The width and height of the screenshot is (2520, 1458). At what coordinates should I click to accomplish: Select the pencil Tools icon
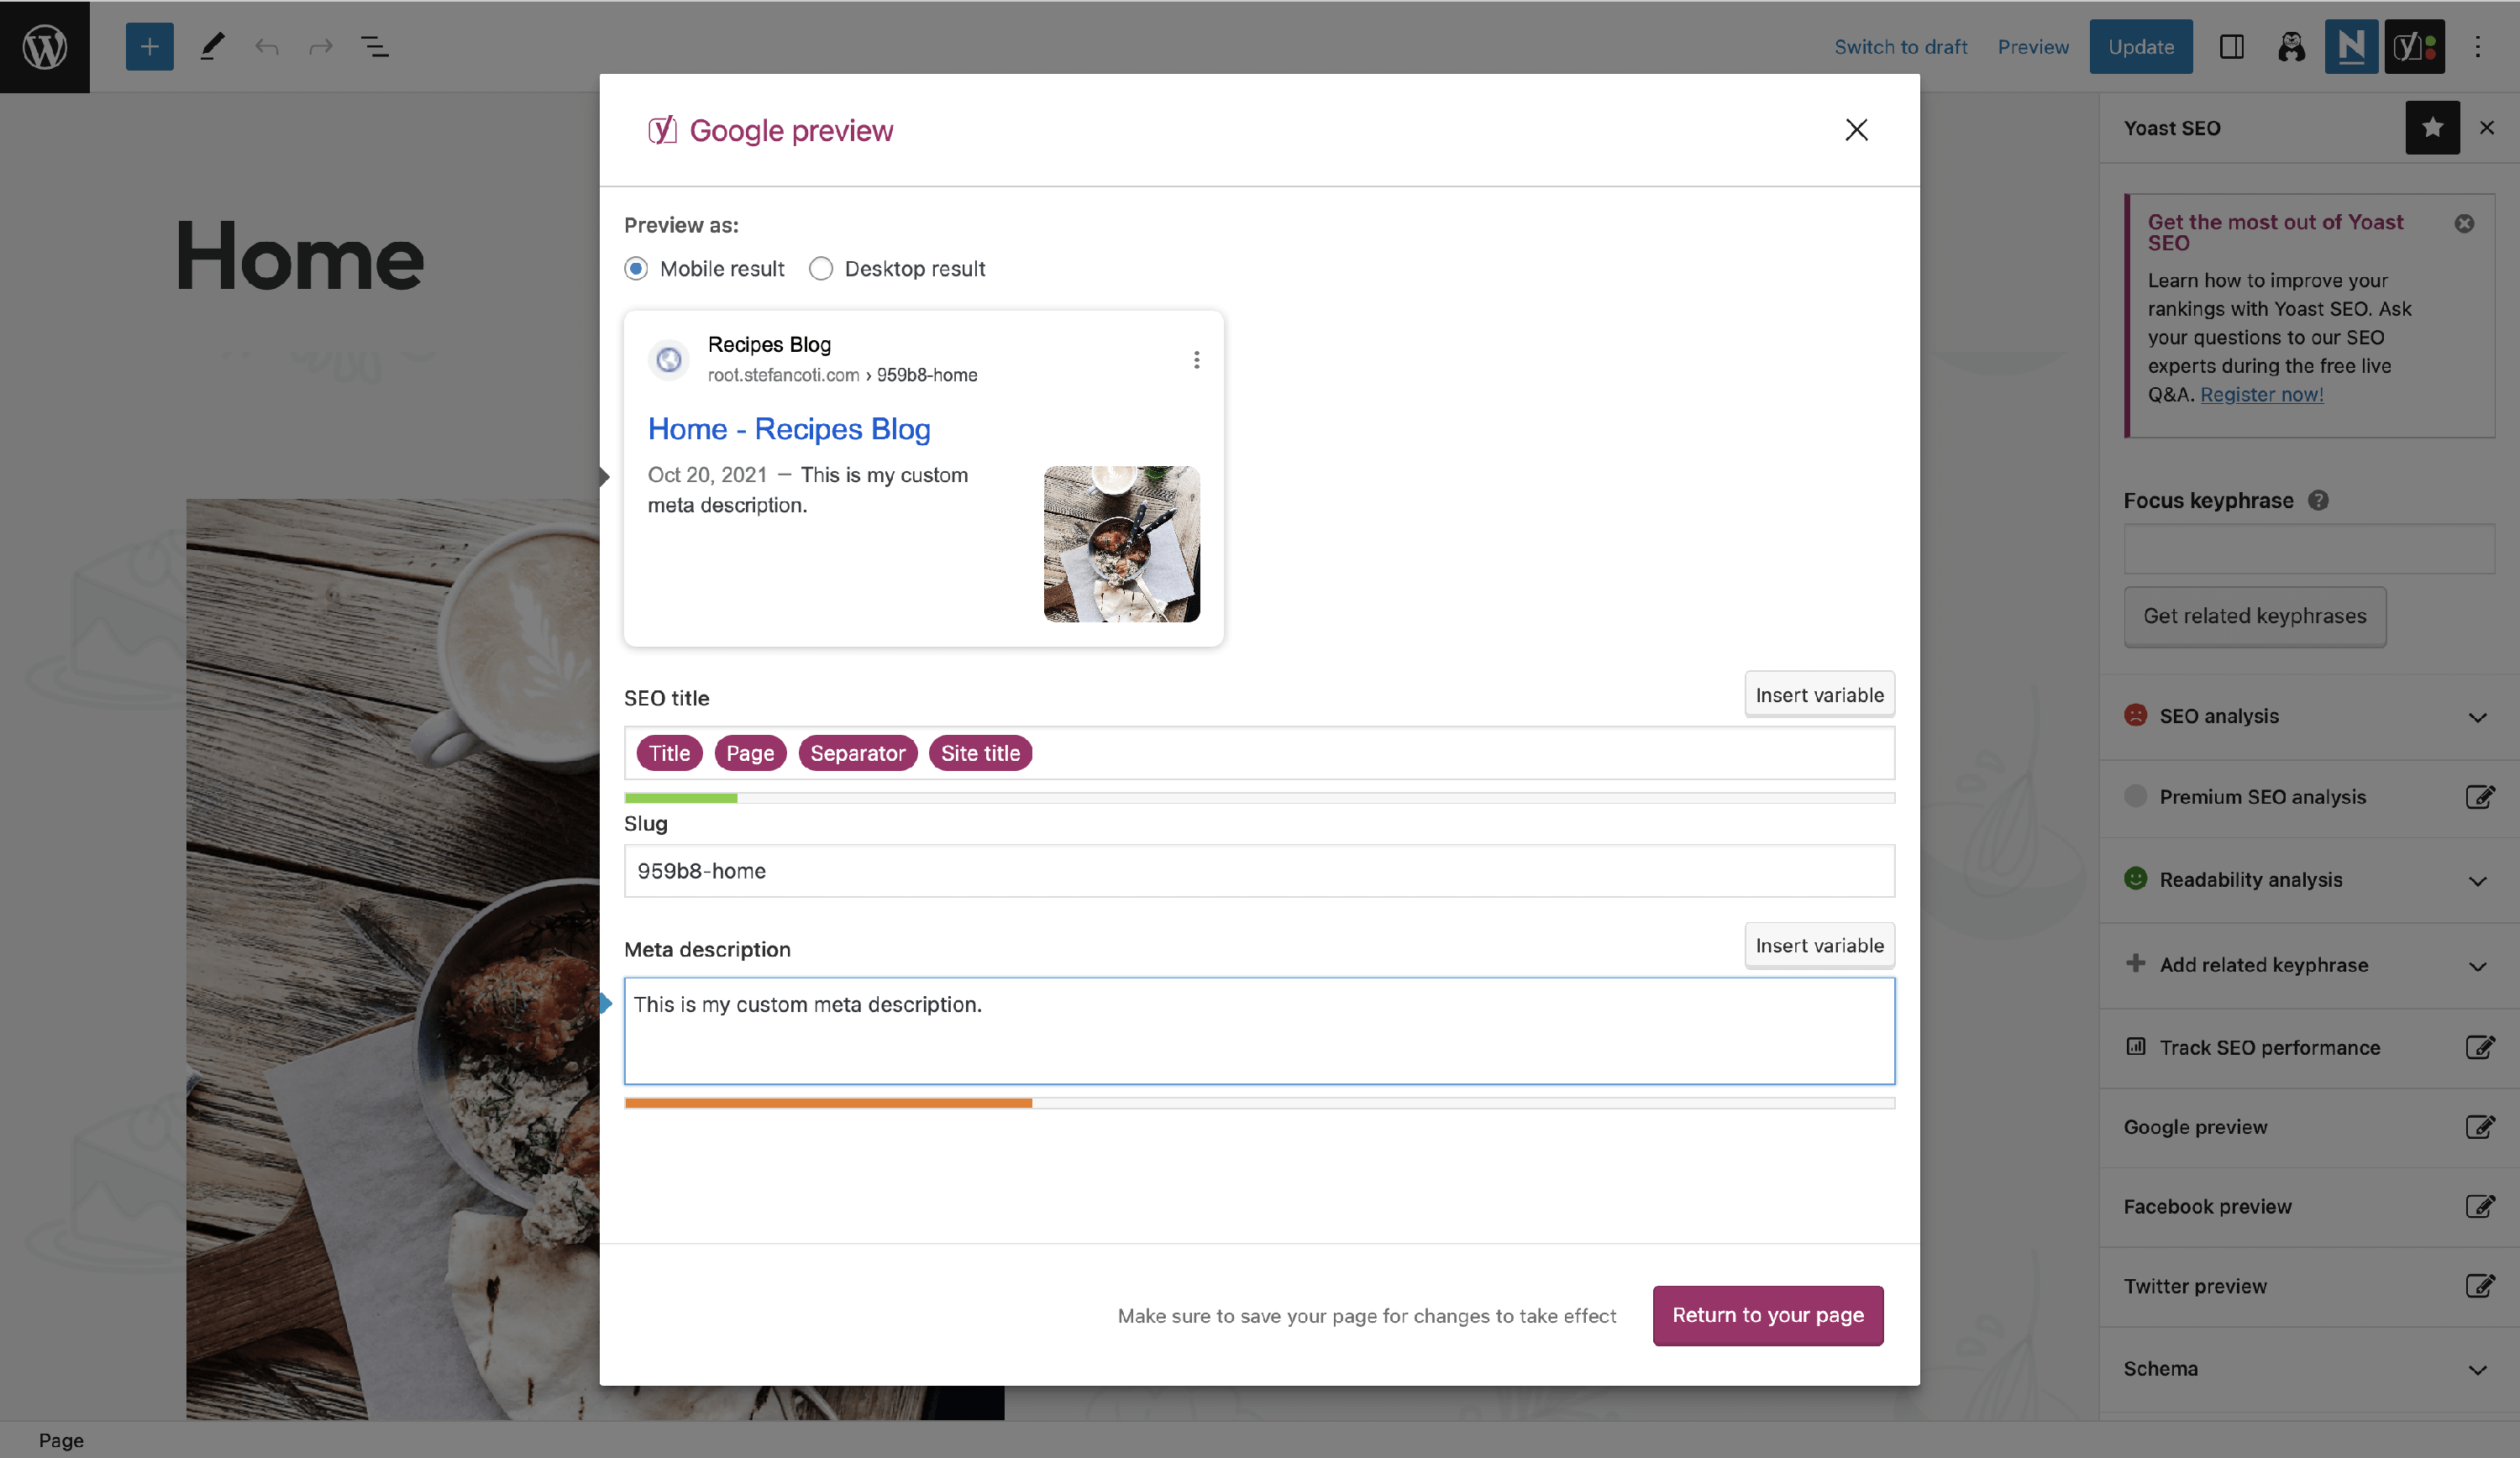(x=212, y=47)
